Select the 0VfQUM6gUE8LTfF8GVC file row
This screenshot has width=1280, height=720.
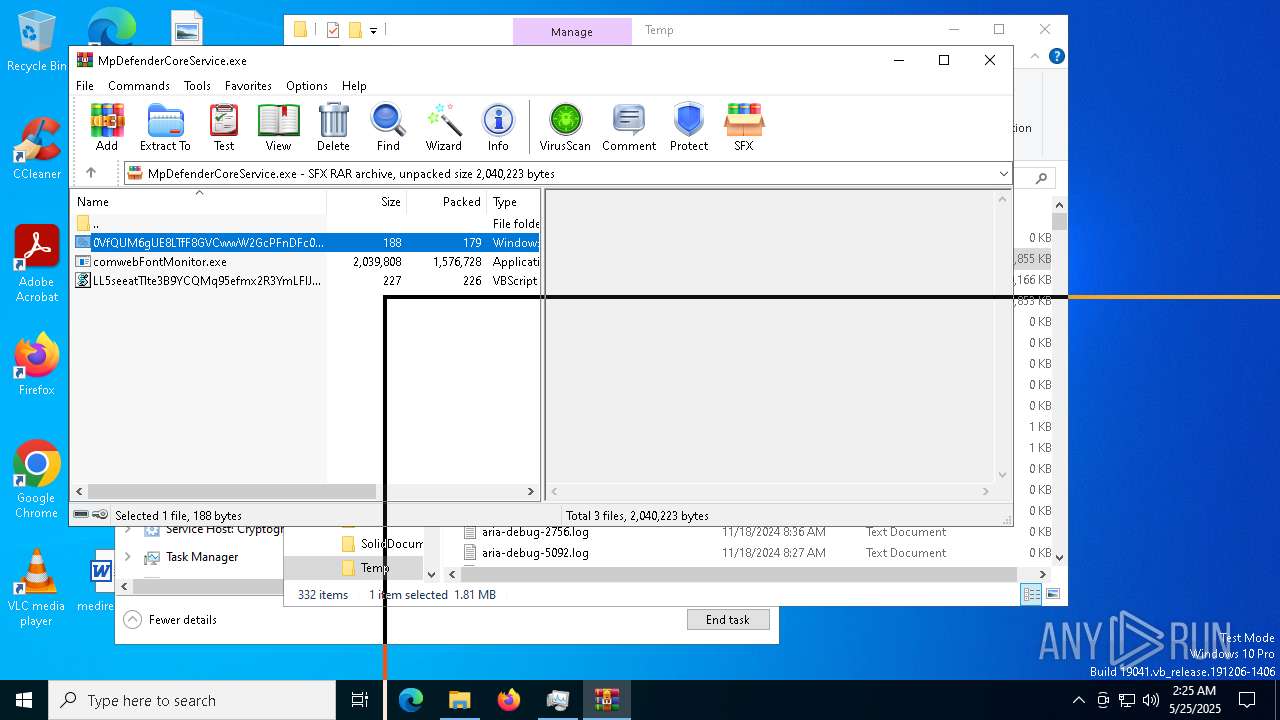306,242
